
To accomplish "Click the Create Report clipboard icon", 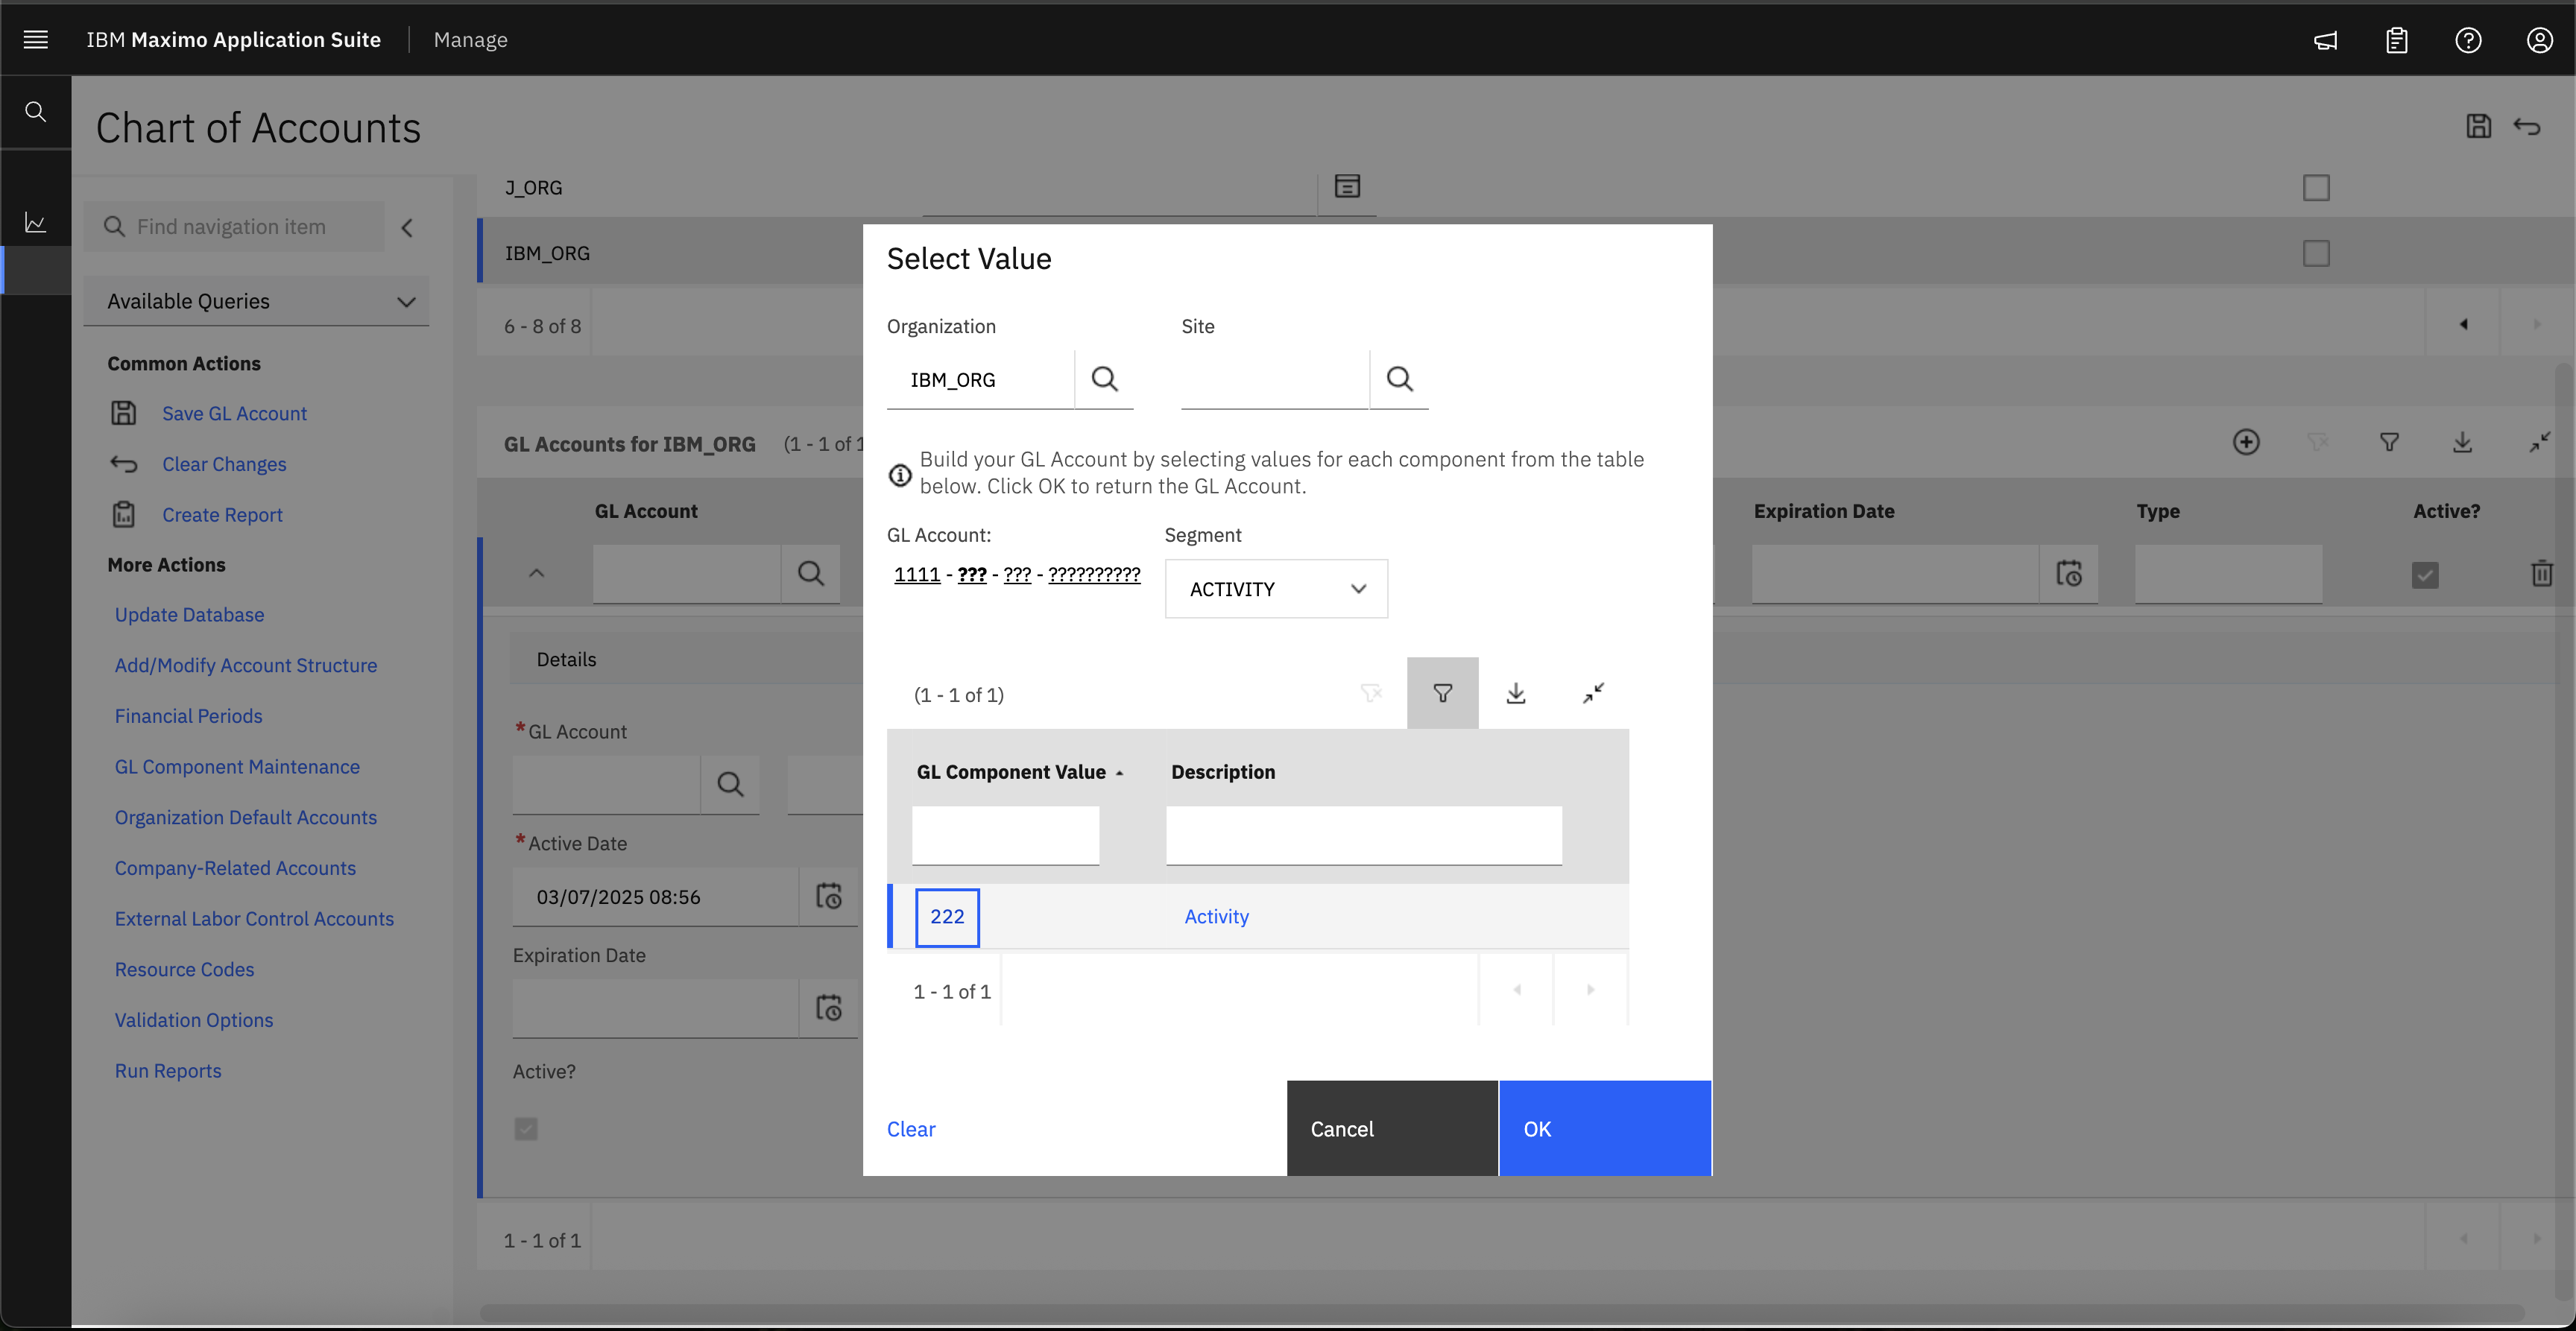I will (x=123, y=514).
